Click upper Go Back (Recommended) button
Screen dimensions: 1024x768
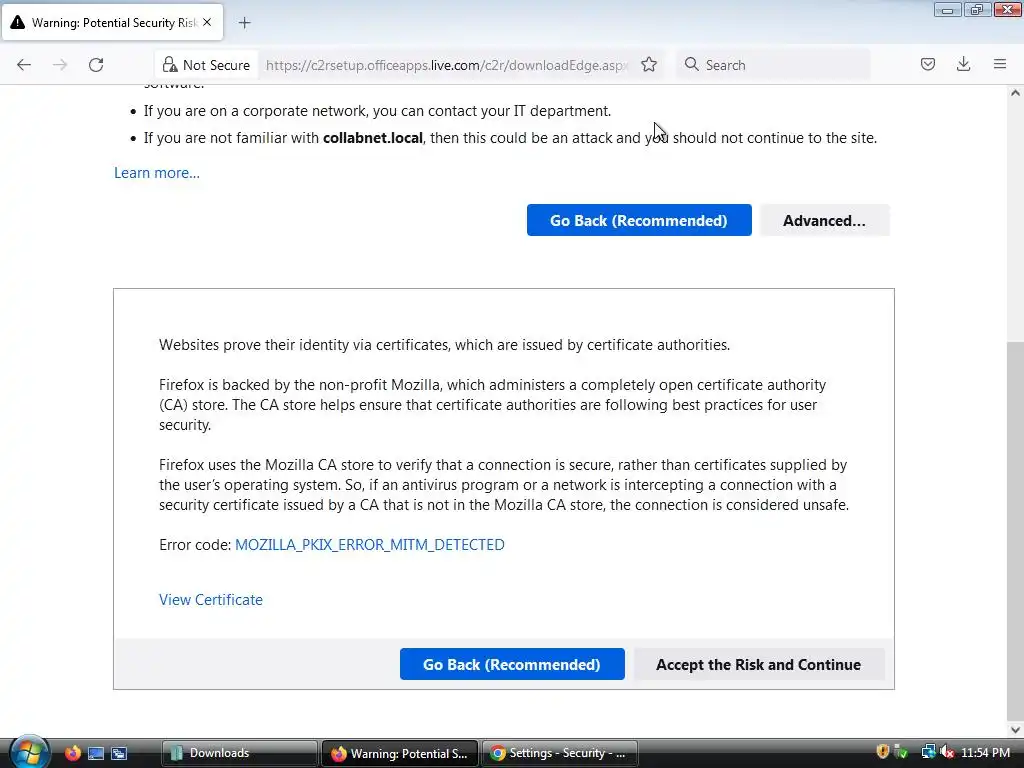click(639, 220)
